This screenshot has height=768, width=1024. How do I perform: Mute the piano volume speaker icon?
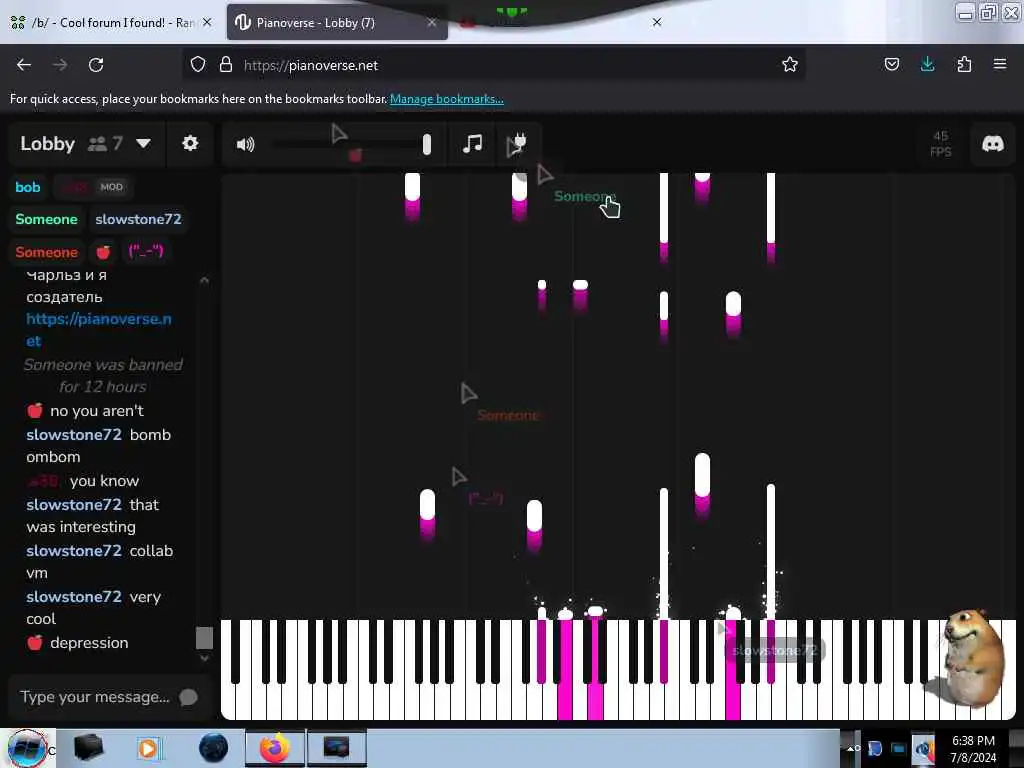tap(246, 144)
